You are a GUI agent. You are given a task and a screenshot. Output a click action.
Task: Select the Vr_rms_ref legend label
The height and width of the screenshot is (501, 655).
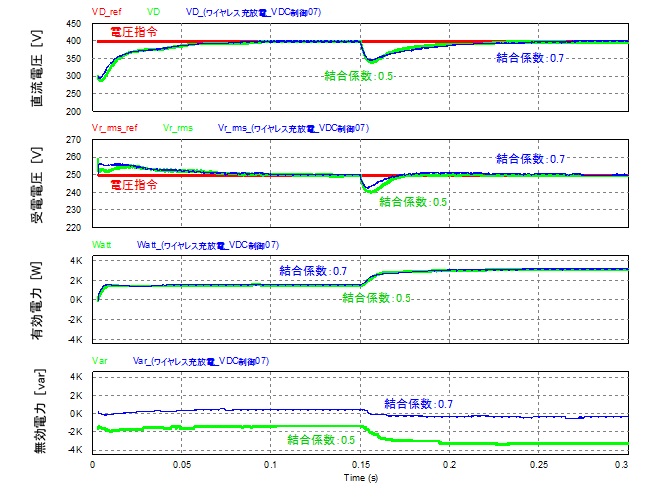click(113, 128)
